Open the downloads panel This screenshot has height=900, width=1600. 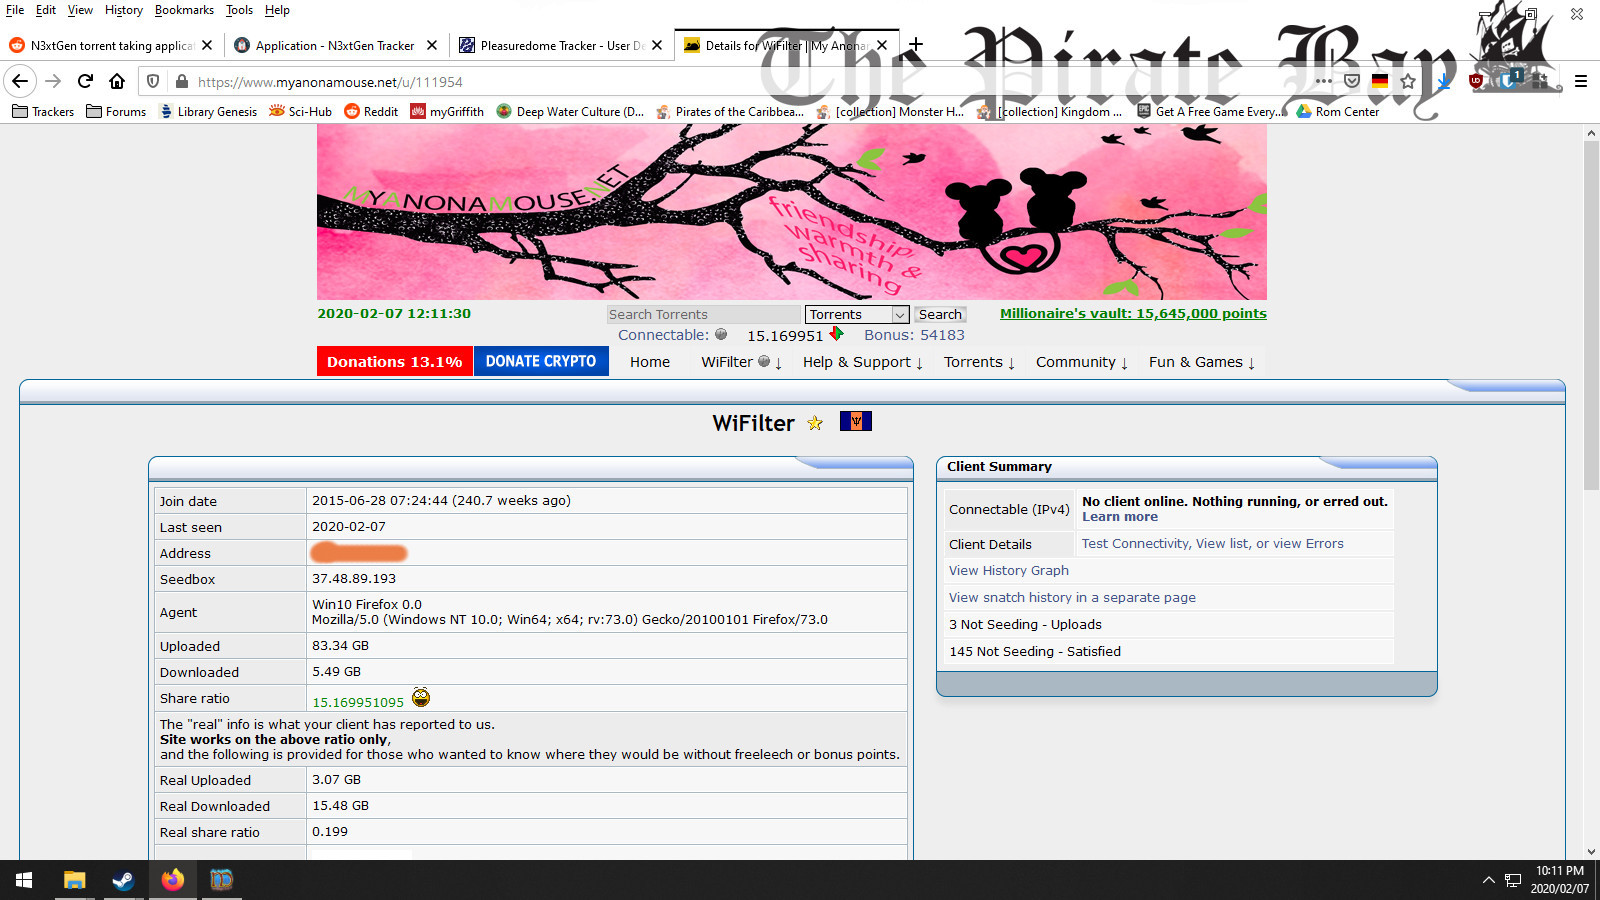pyautogui.click(x=1444, y=81)
